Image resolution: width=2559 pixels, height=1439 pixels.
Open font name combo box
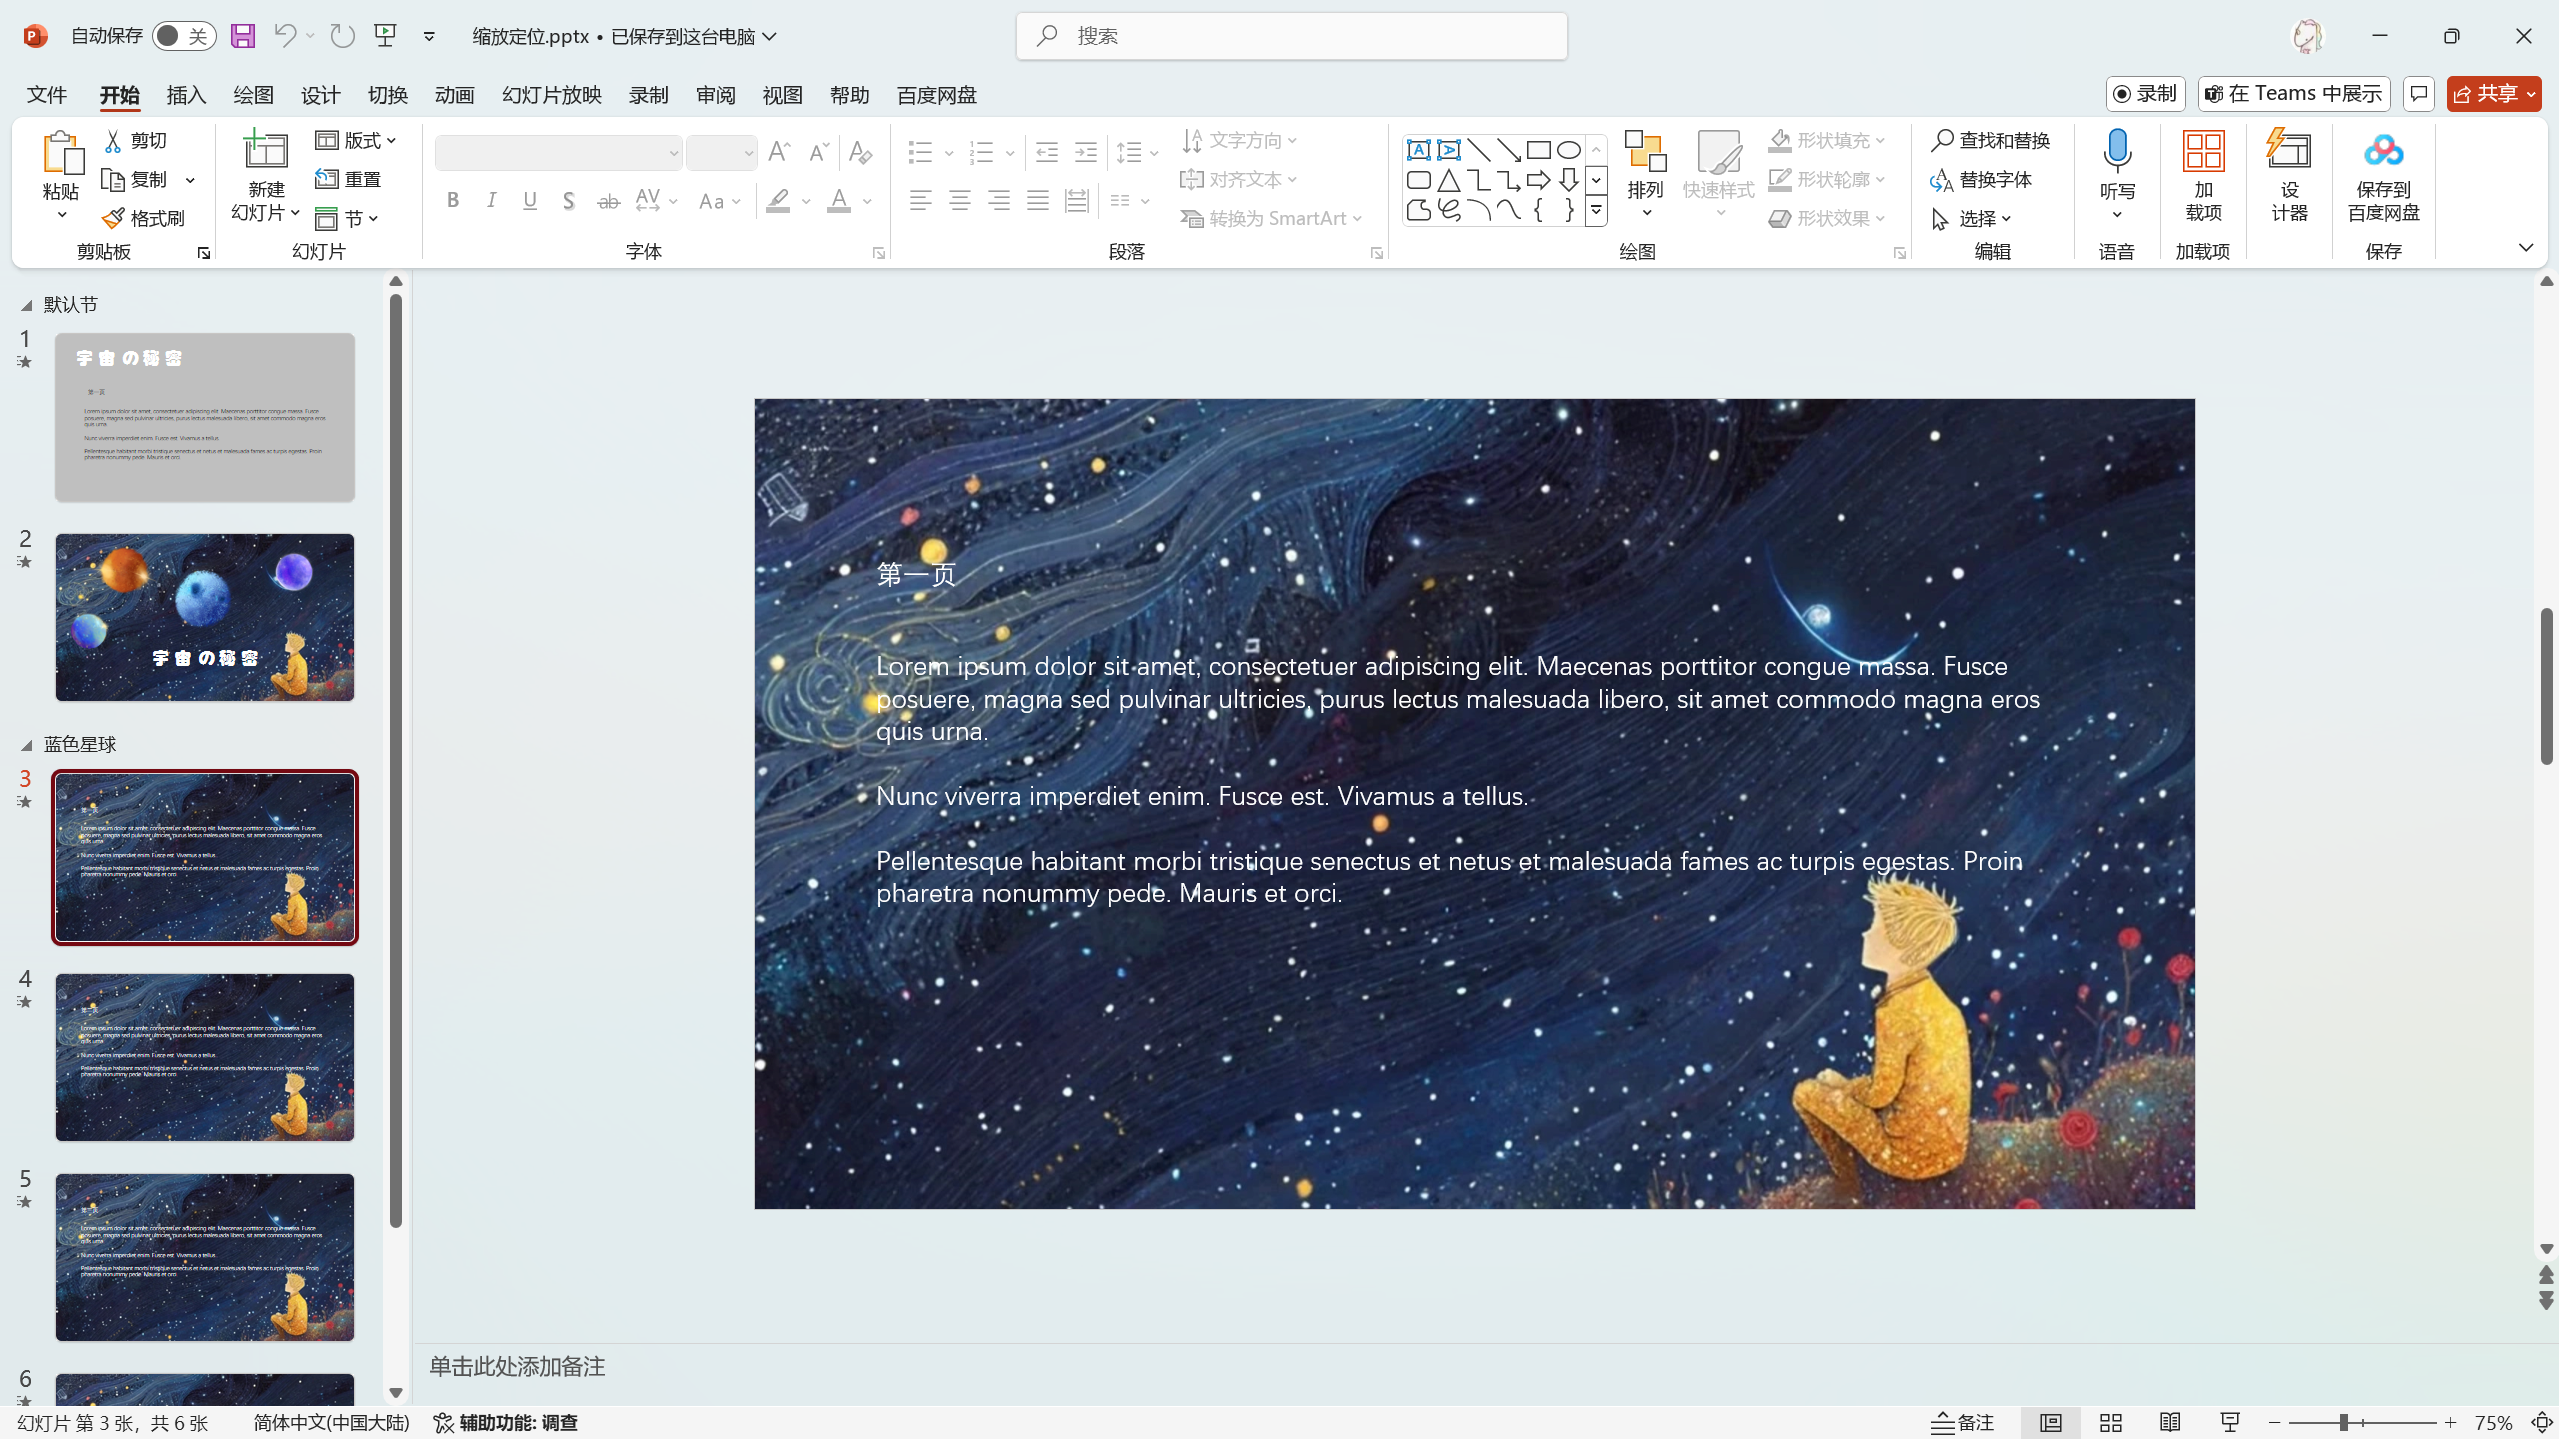558,153
